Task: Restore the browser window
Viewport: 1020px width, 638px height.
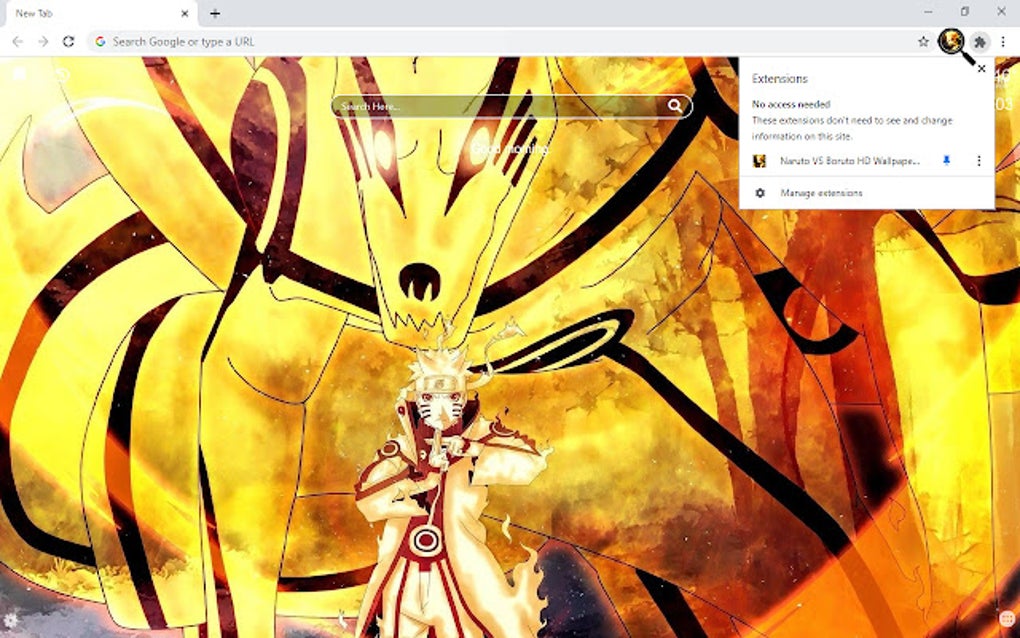Action: coord(964,12)
